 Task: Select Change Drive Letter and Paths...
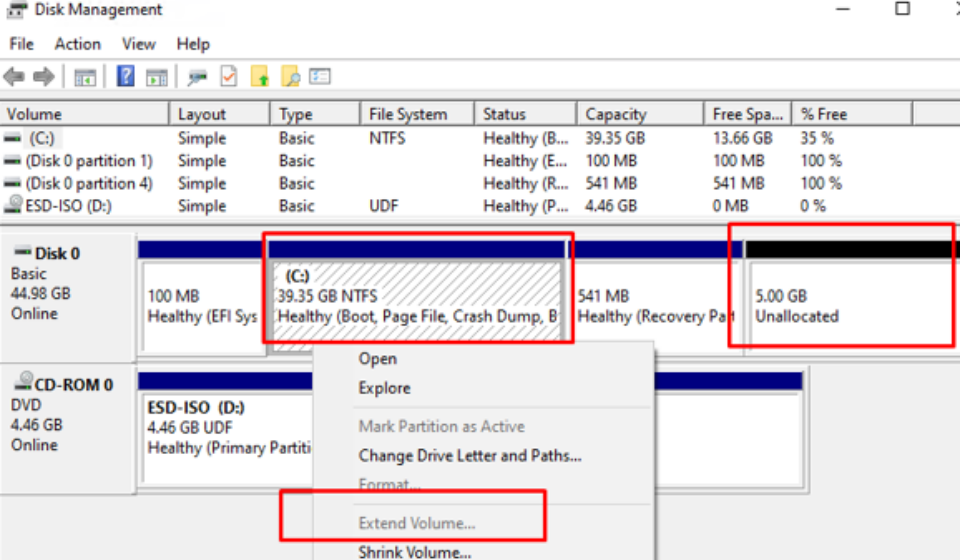click(x=470, y=455)
